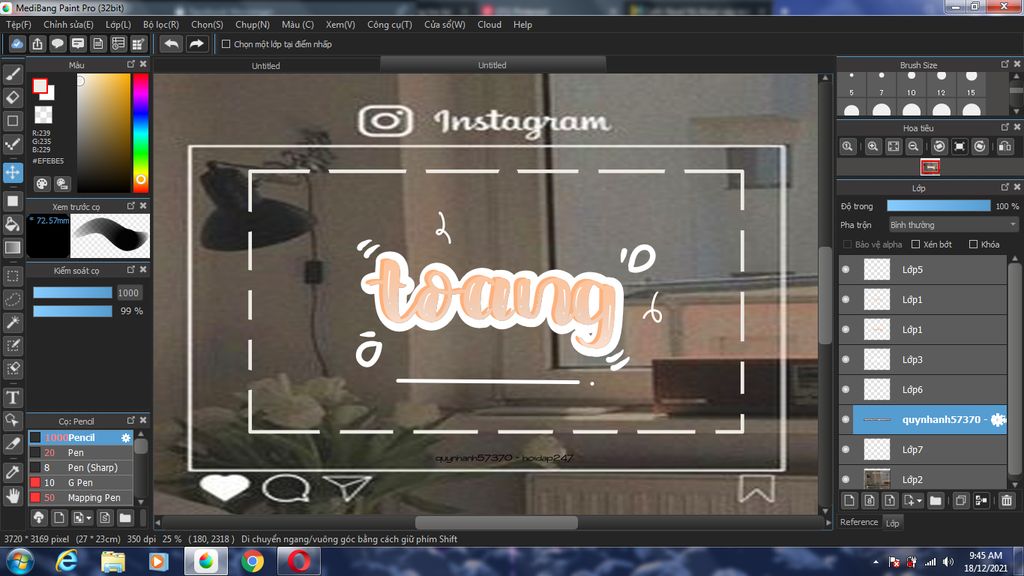The width and height of the screenshot is (1024, 576).
Task: Click the fit-to-window navigator icon
Action: tap(893, 146)
